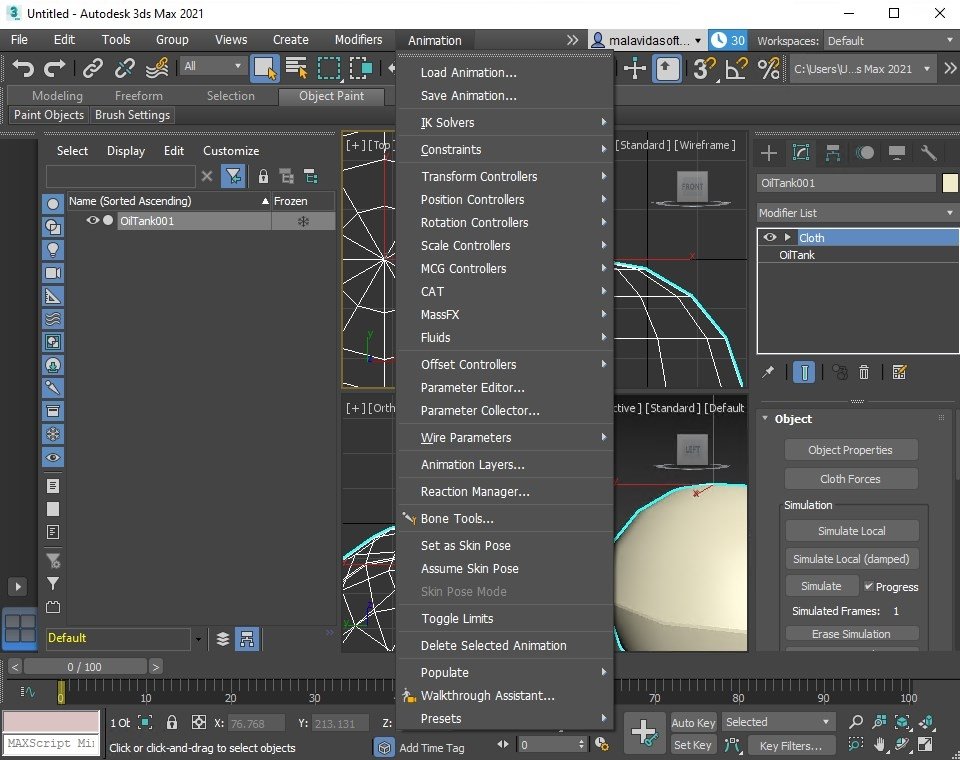This screenshot has height=760, width=960.
Task: Open the Modify panel tab icon
Action: pyautogui.click(x=801, y=153)
